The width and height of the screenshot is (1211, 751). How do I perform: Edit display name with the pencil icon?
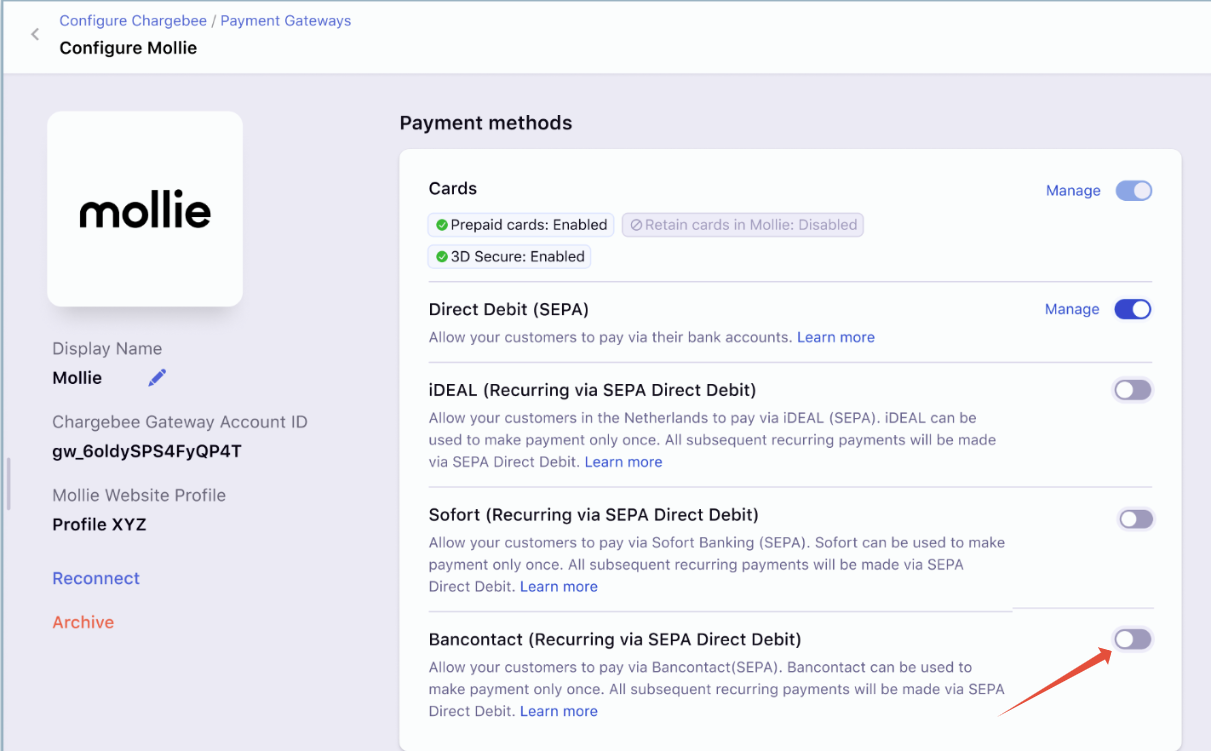pyautogui.click(x=157, y=377)
